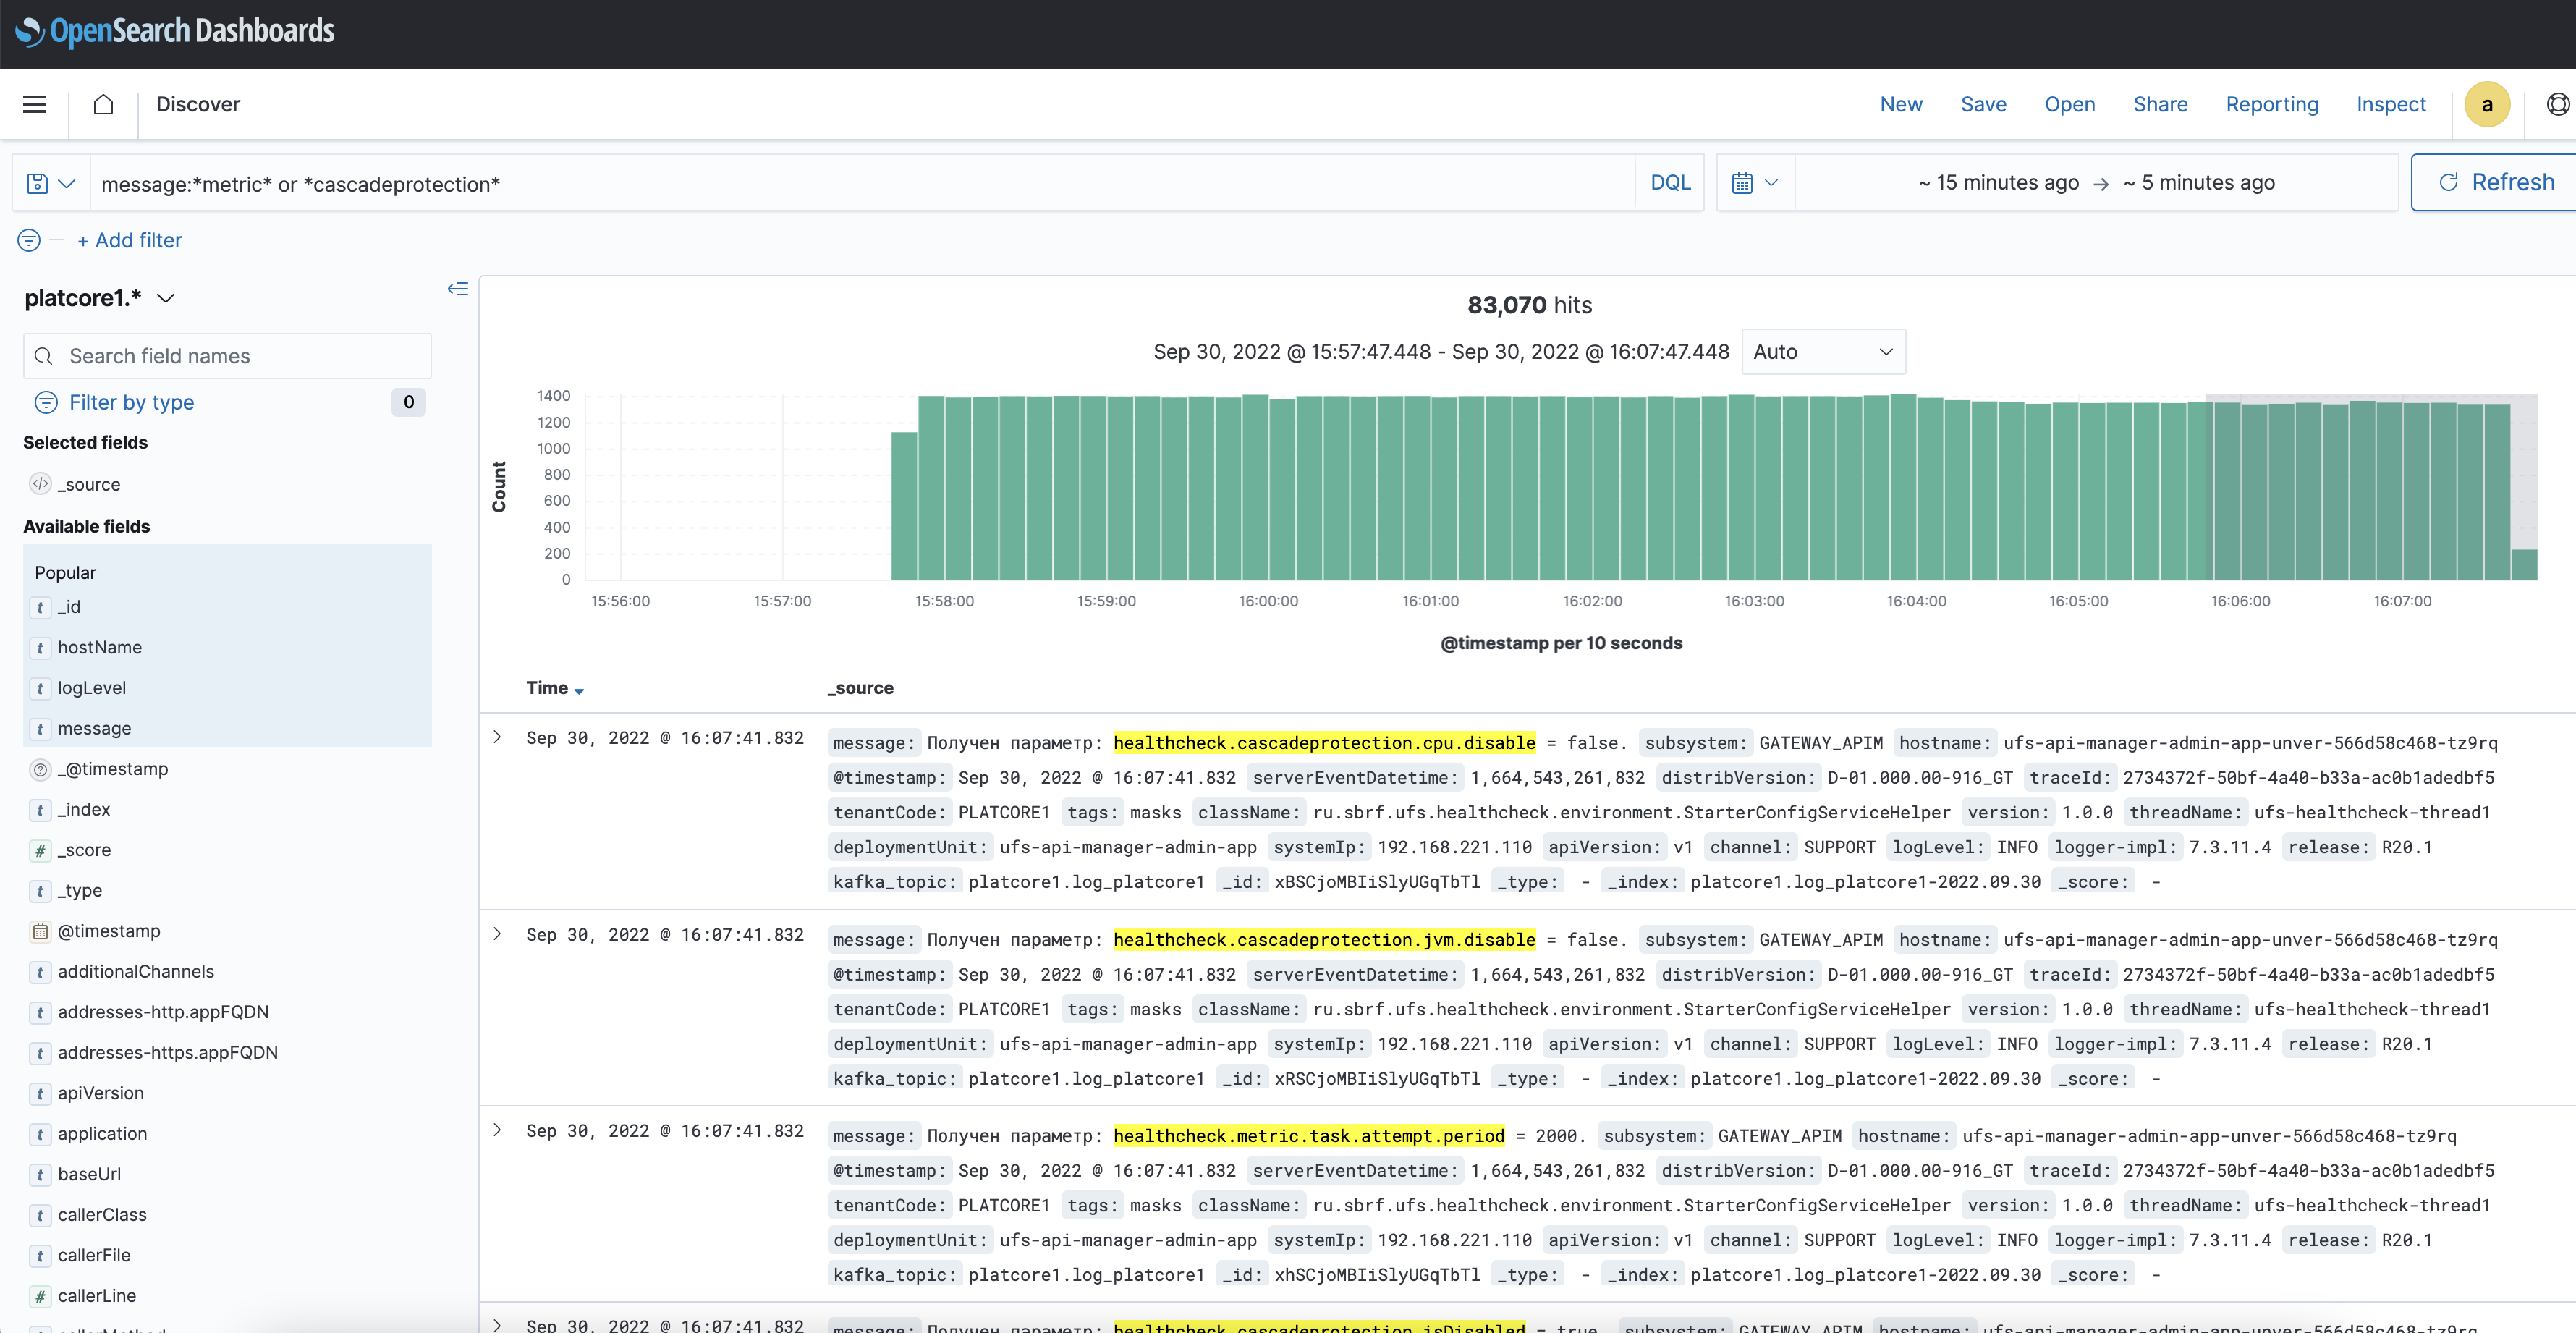Screen dimensions: 2576x1333
Task: Click the _@timestamp unknown type icon
Action: 40,769
